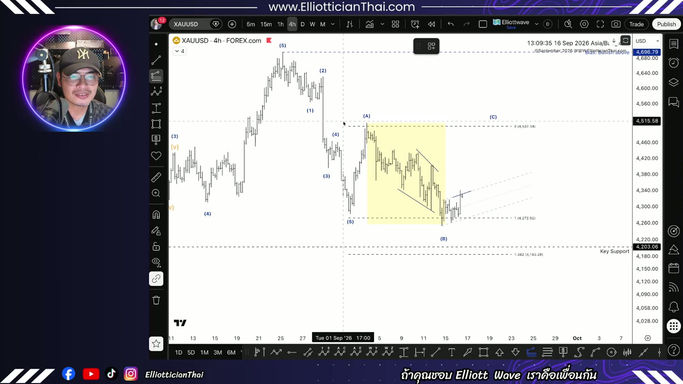Image resolution: width=683 pixels, height=384 pixels.
Task: Open the watchlist panel icon
Action: (x=673, y=44)
